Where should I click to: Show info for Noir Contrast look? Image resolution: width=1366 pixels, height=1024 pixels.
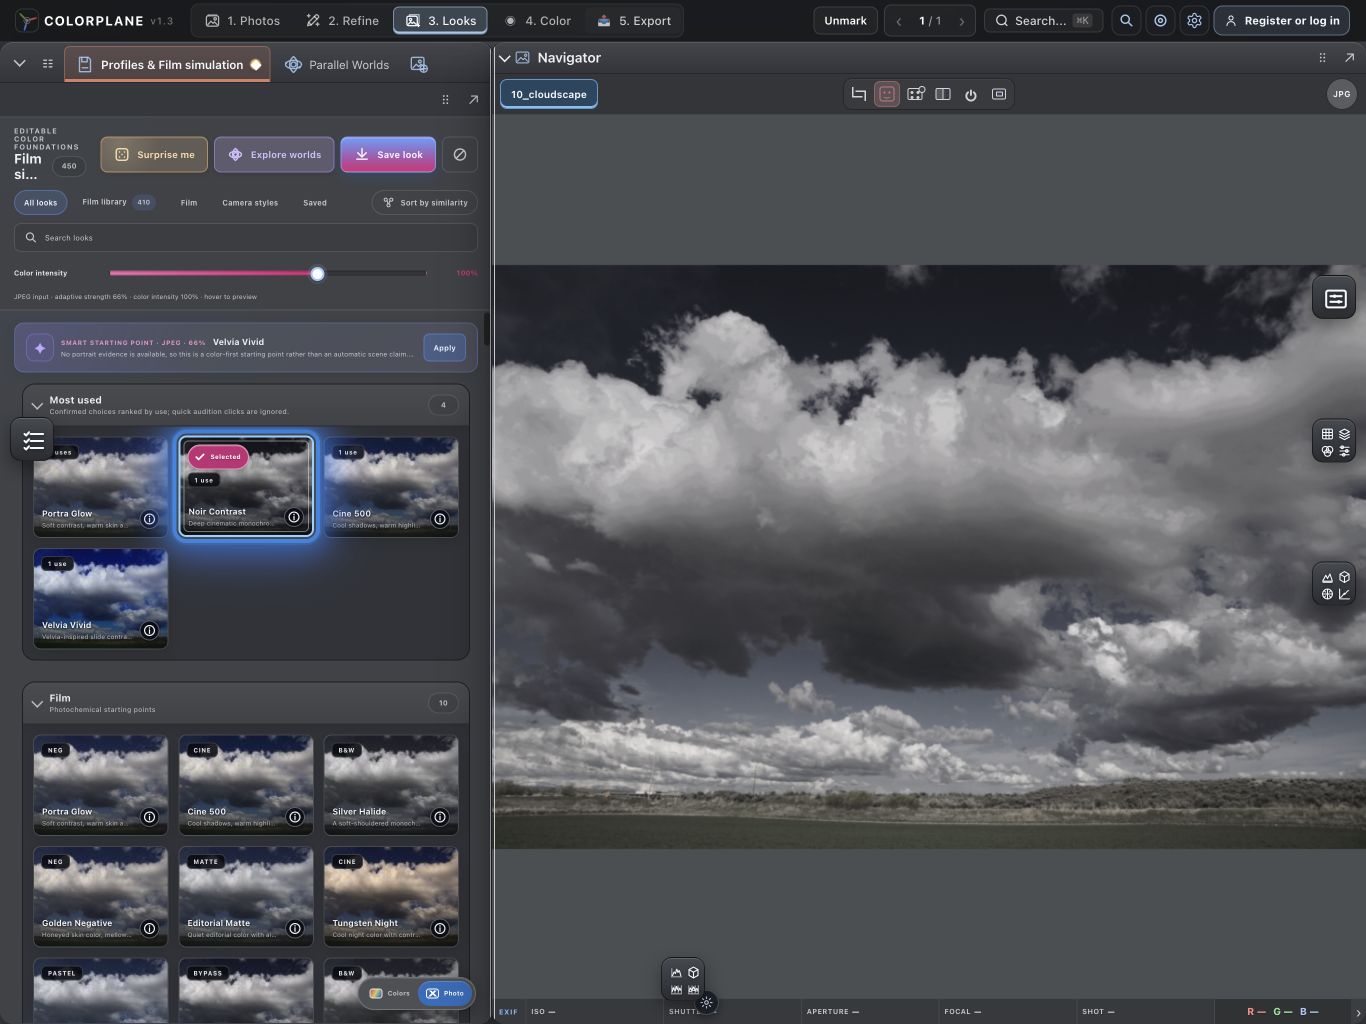pos(294,517)
